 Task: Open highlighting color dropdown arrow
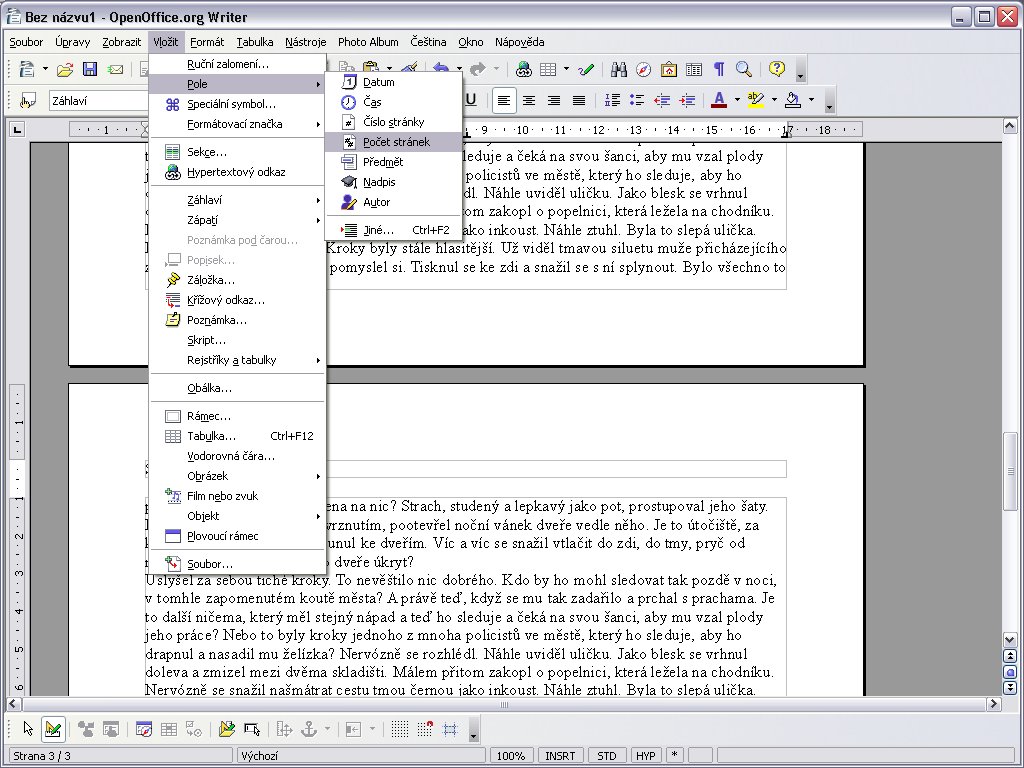click(x=775, y=100)
